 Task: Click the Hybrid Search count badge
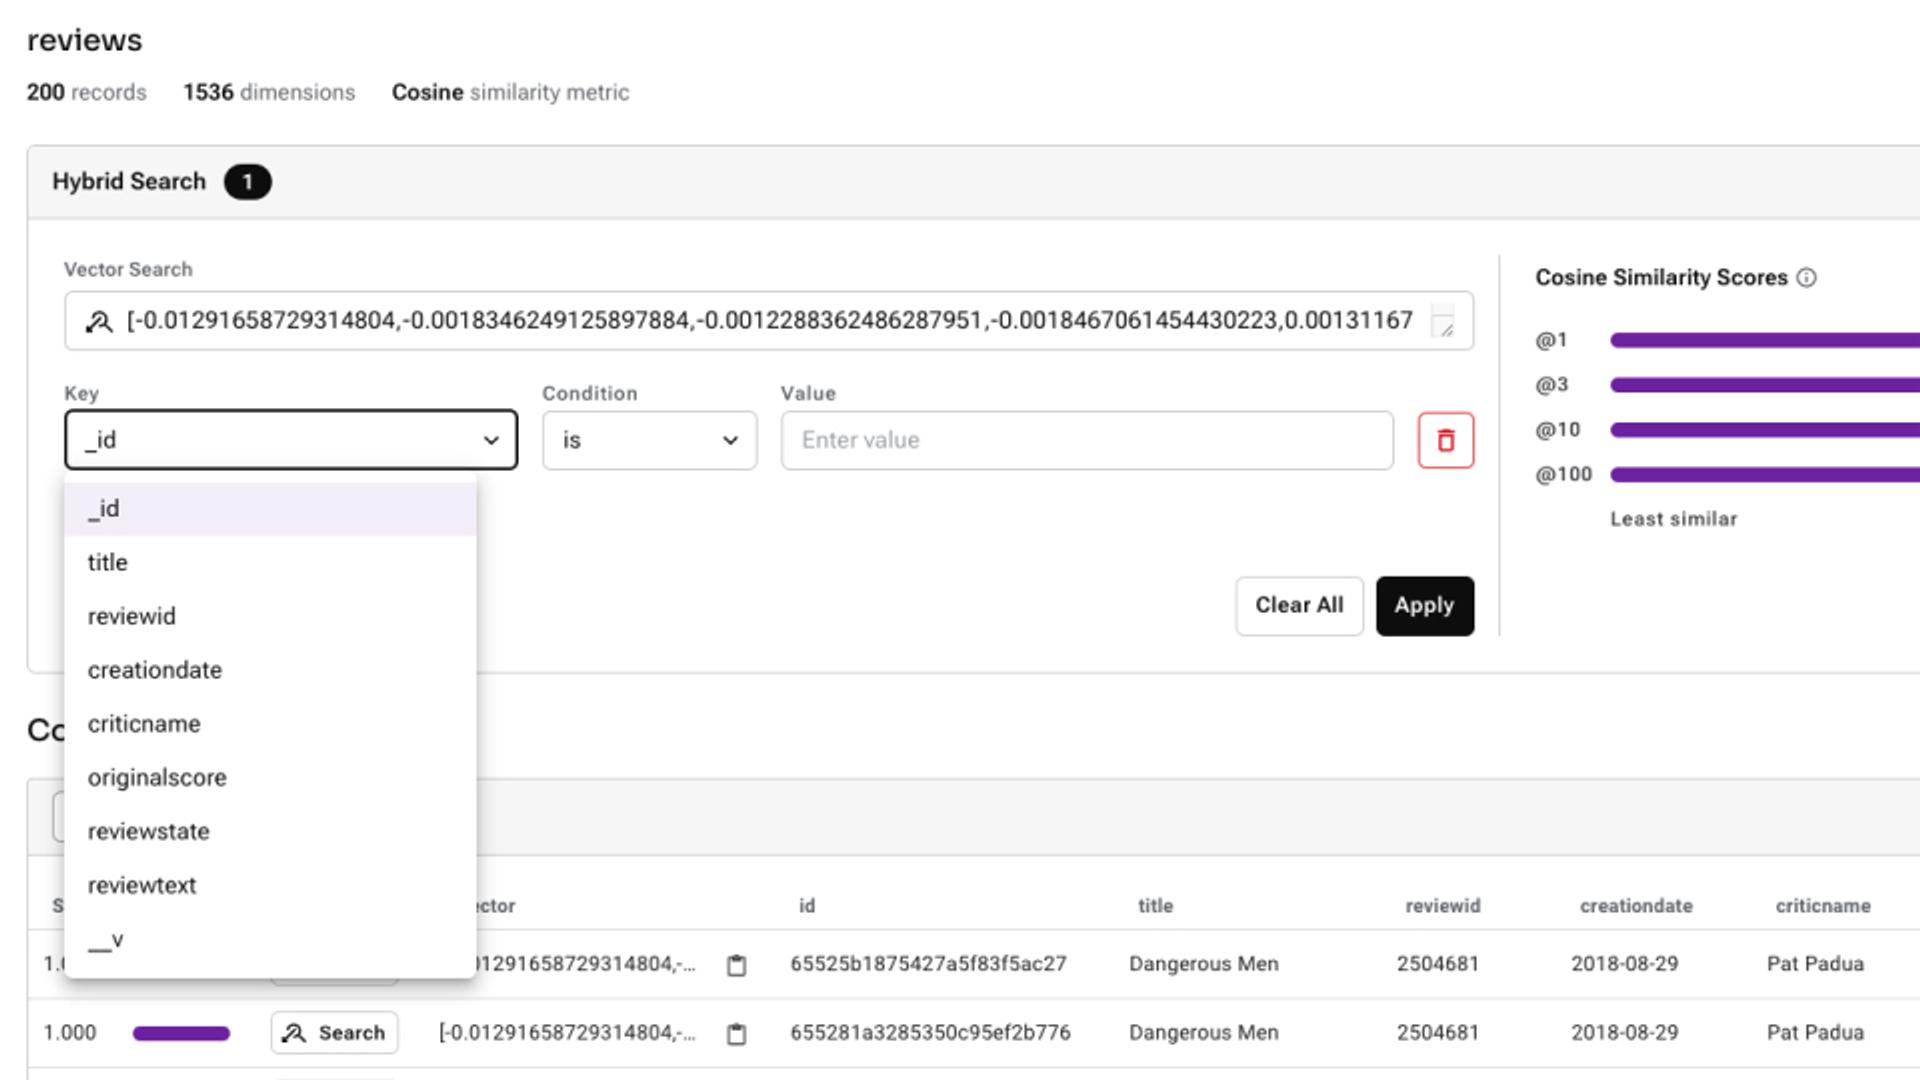(247, 182)
